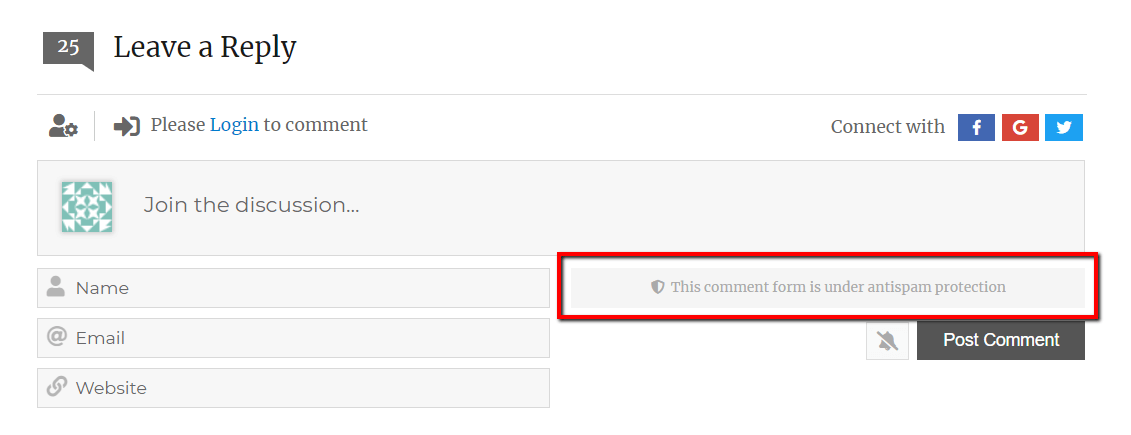Click the 25 comment count badge

(68, 48)
